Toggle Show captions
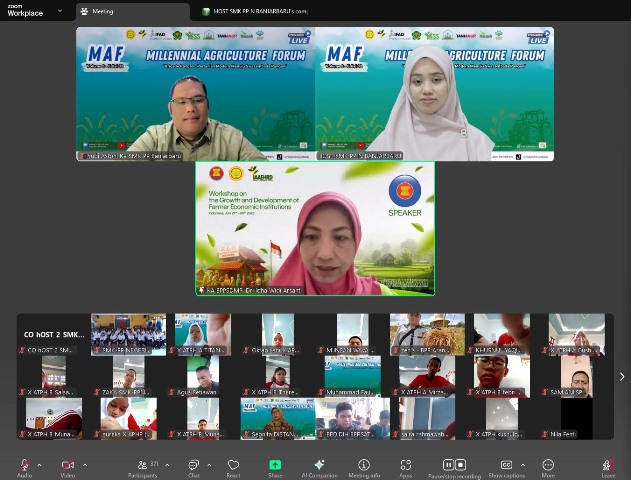The width and height of the screenshot is (631, 480). pos(506,465)
